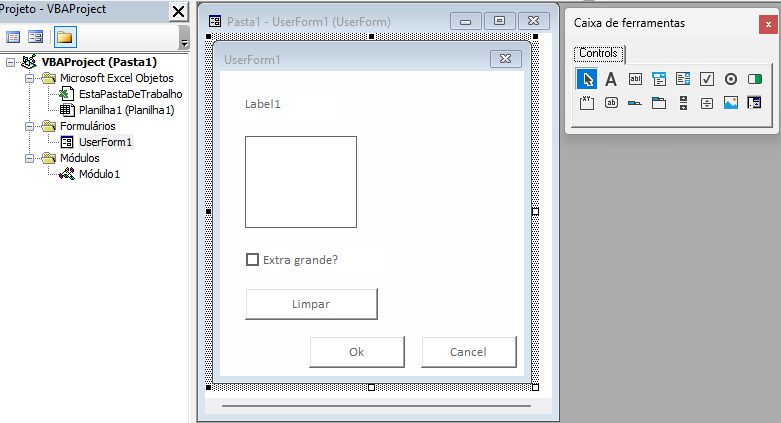Collapse the VBAProject (Pasta1) tree node
Viewport: 781px width, 423px height.
pos(11,62)
